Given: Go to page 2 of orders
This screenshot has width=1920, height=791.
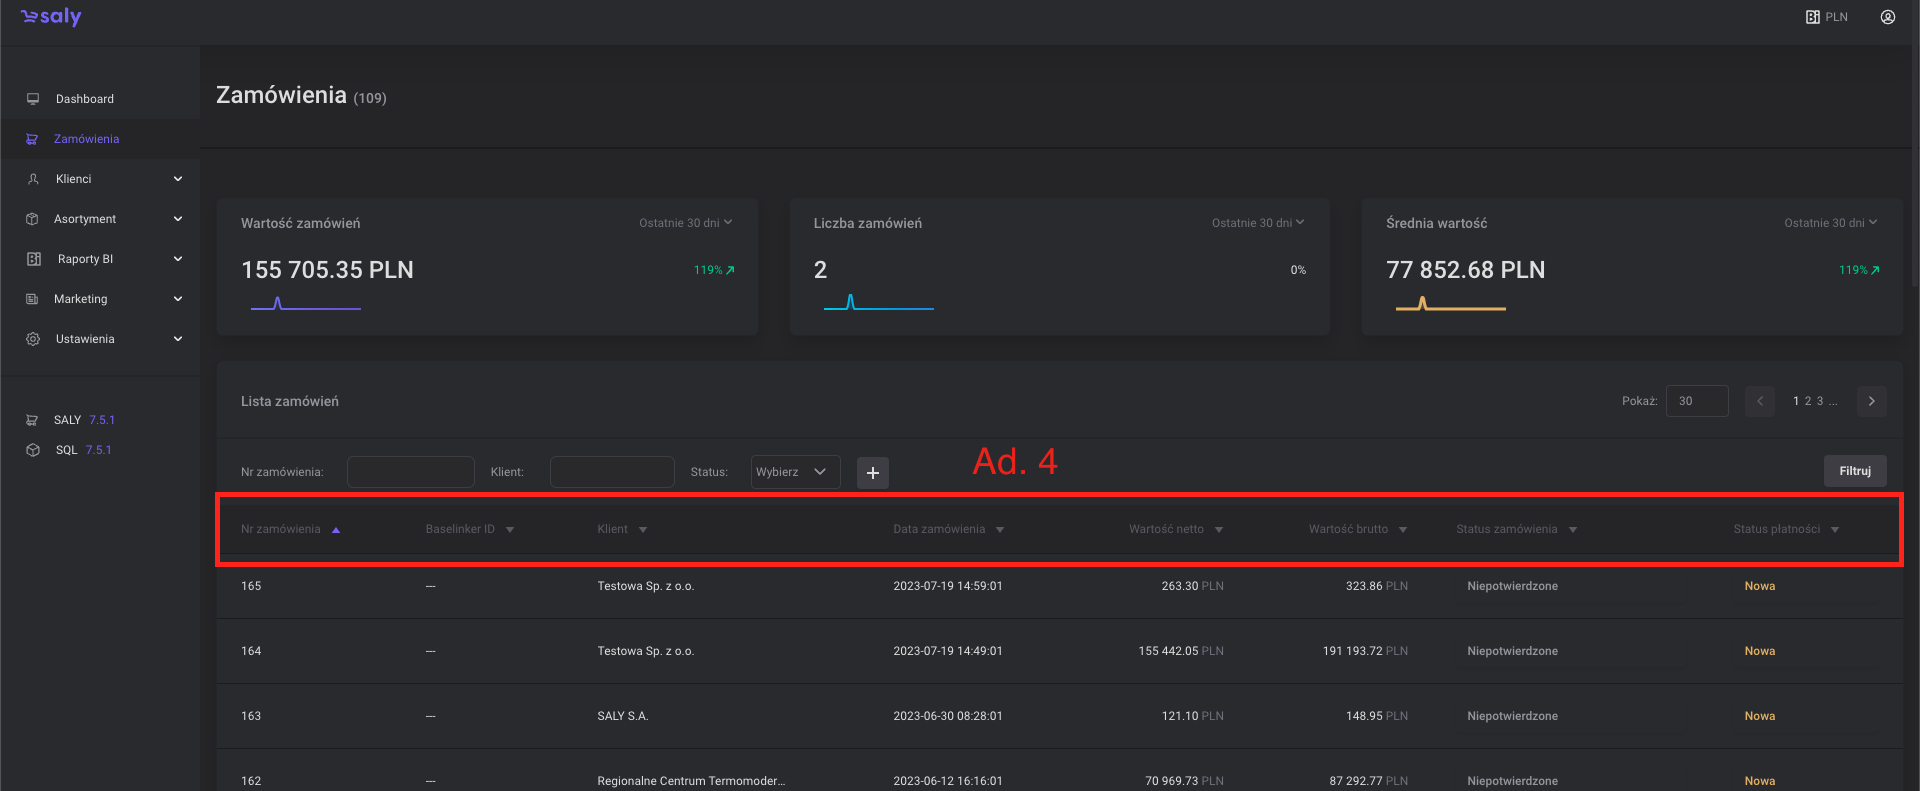Looking at the screenshot, I should click(x=1807, y=401).
